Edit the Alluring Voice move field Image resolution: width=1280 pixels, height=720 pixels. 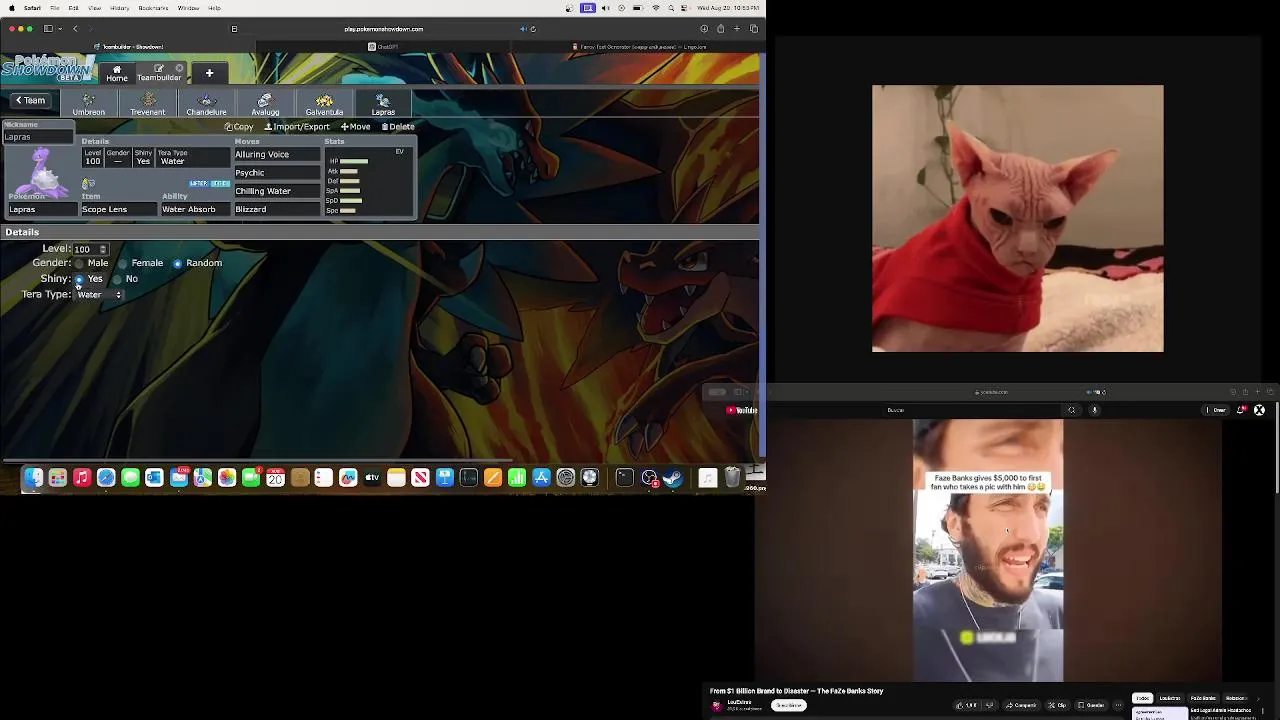click(x=277, y=155)
